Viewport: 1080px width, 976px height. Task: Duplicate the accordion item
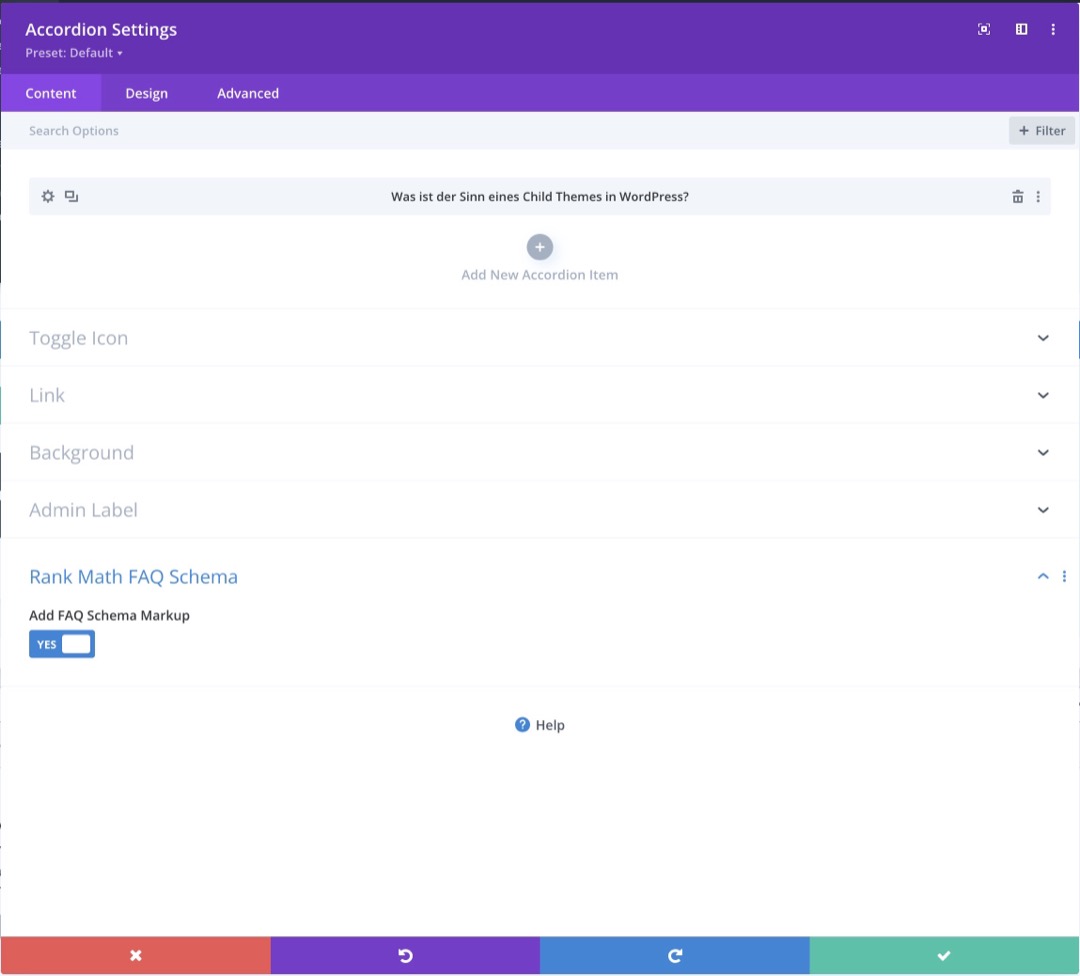(71, 196)
